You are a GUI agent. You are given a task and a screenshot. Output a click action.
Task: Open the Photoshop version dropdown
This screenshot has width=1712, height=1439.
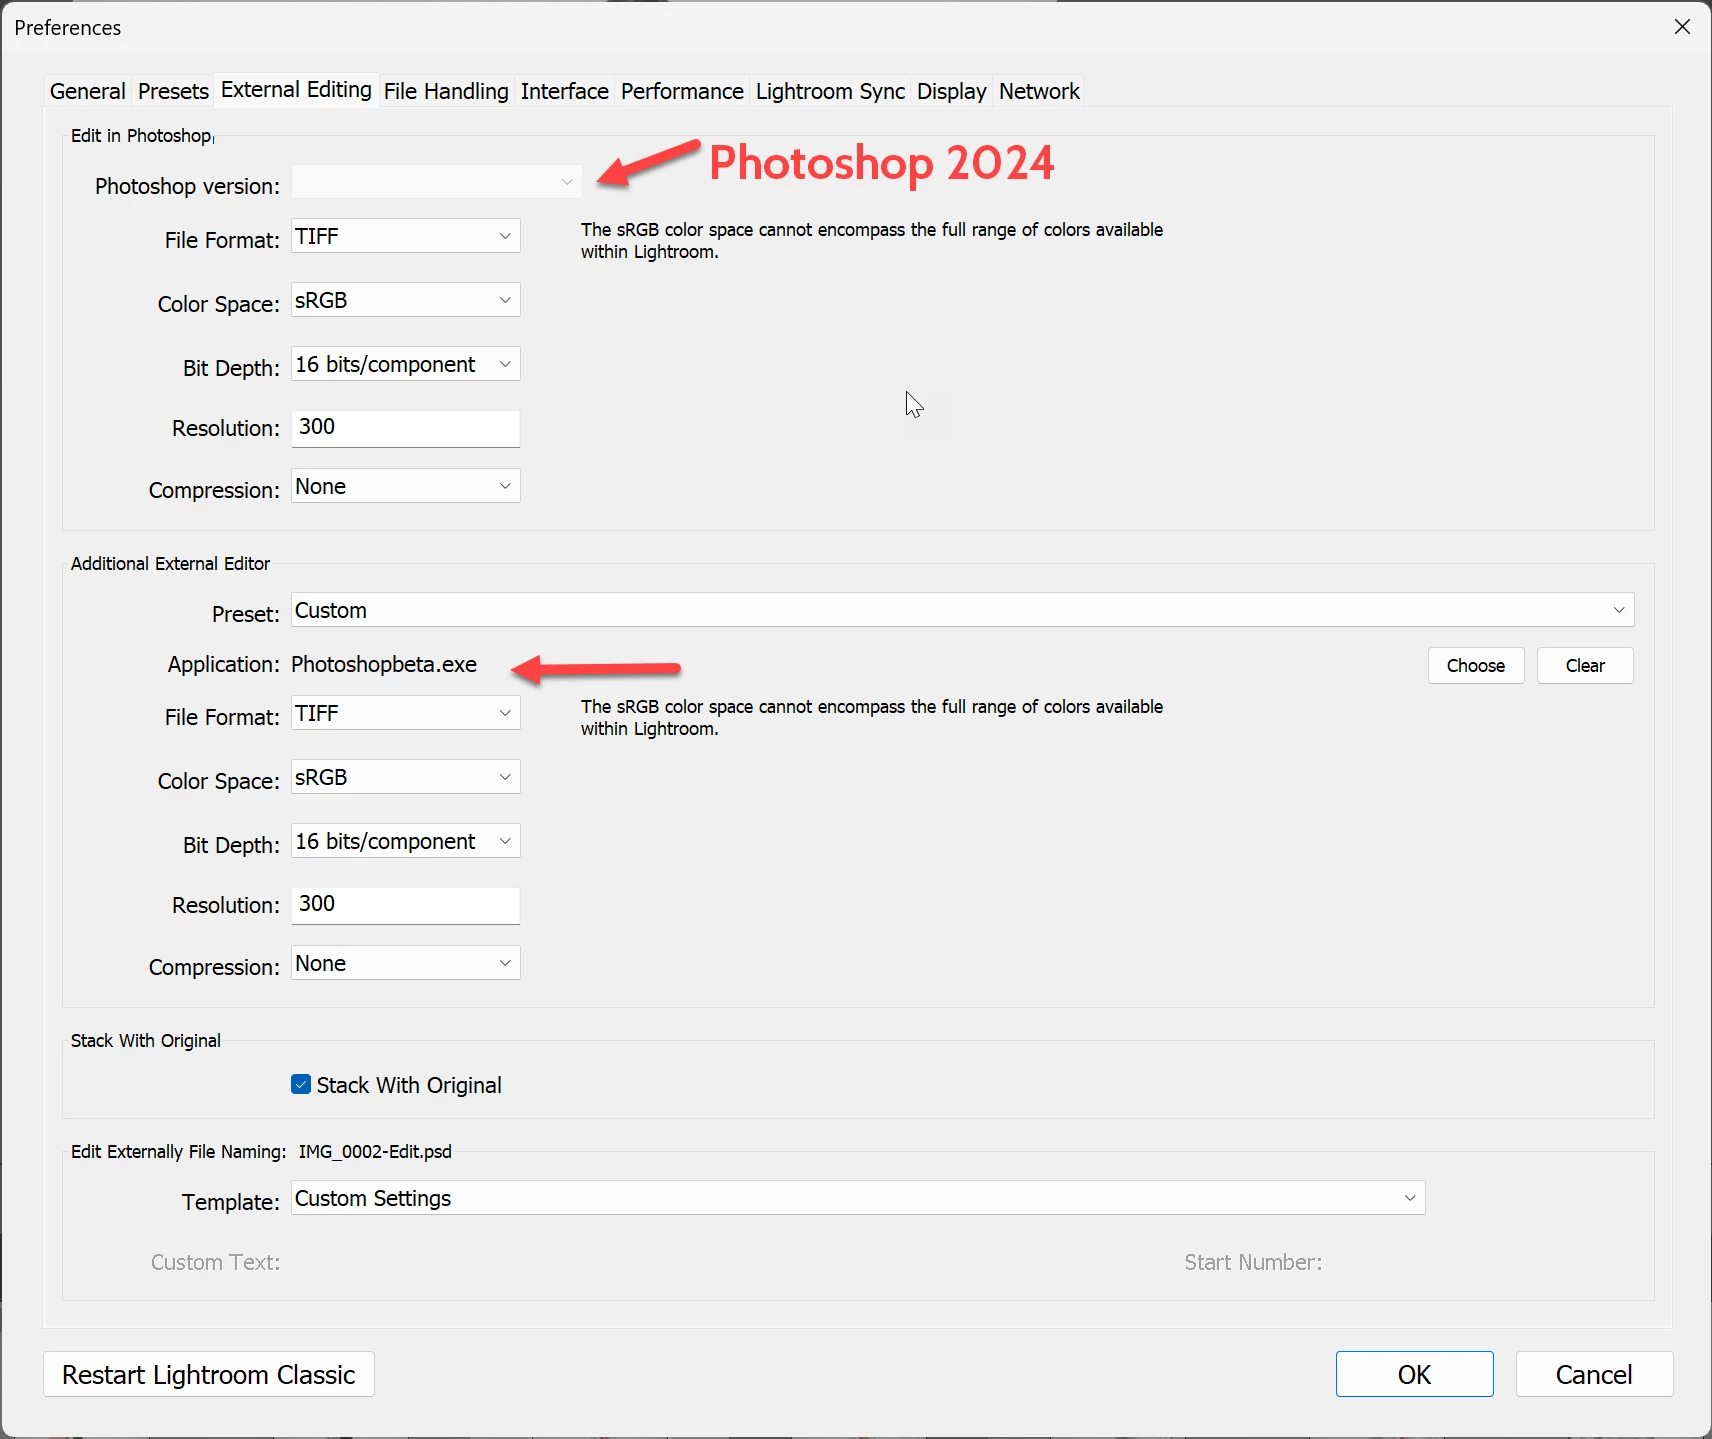pos(436,182)
